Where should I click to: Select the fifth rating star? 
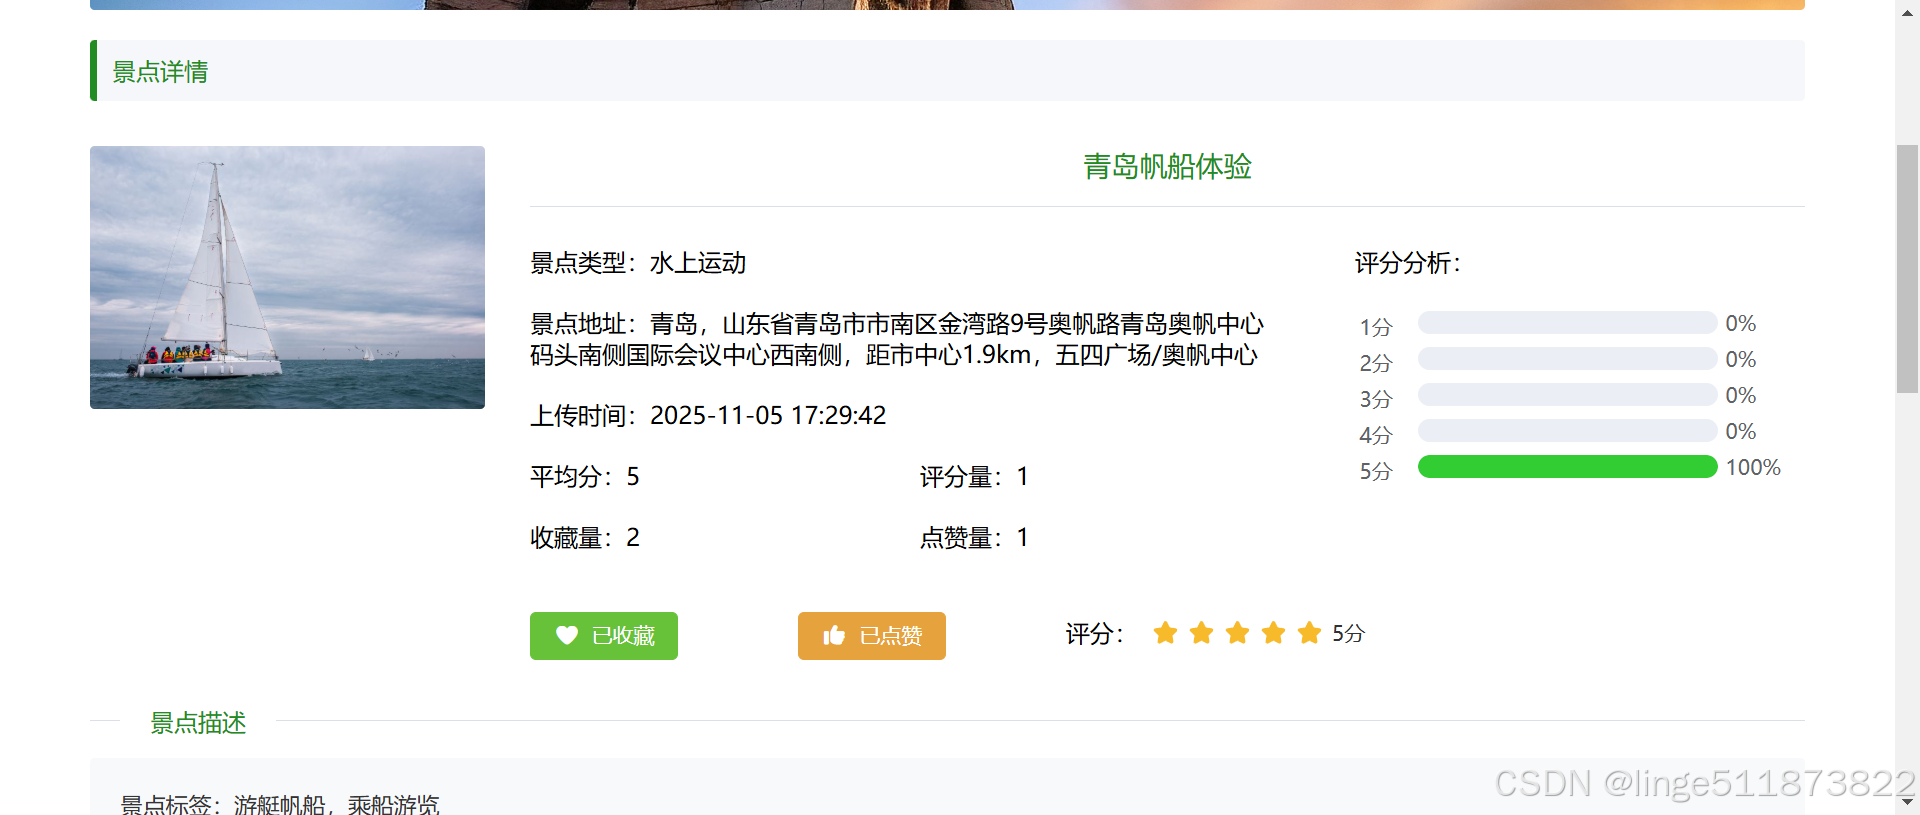click(x=1309, y=633)
